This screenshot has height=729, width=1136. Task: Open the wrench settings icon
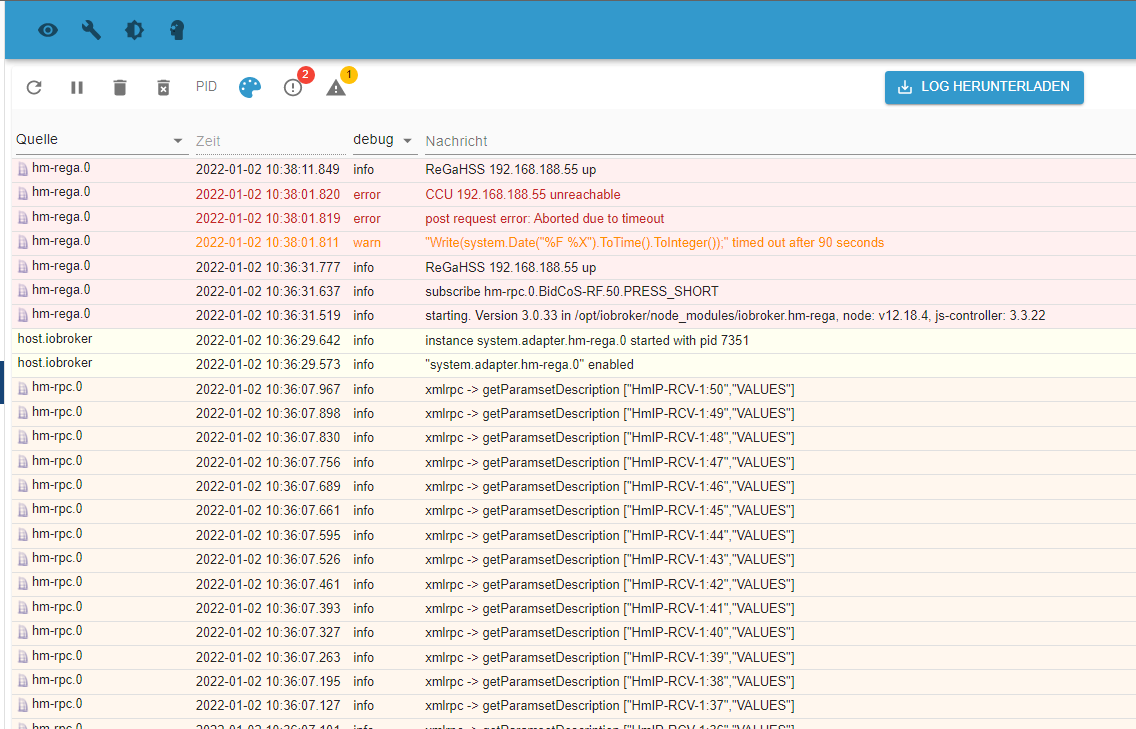pos(91,30)
